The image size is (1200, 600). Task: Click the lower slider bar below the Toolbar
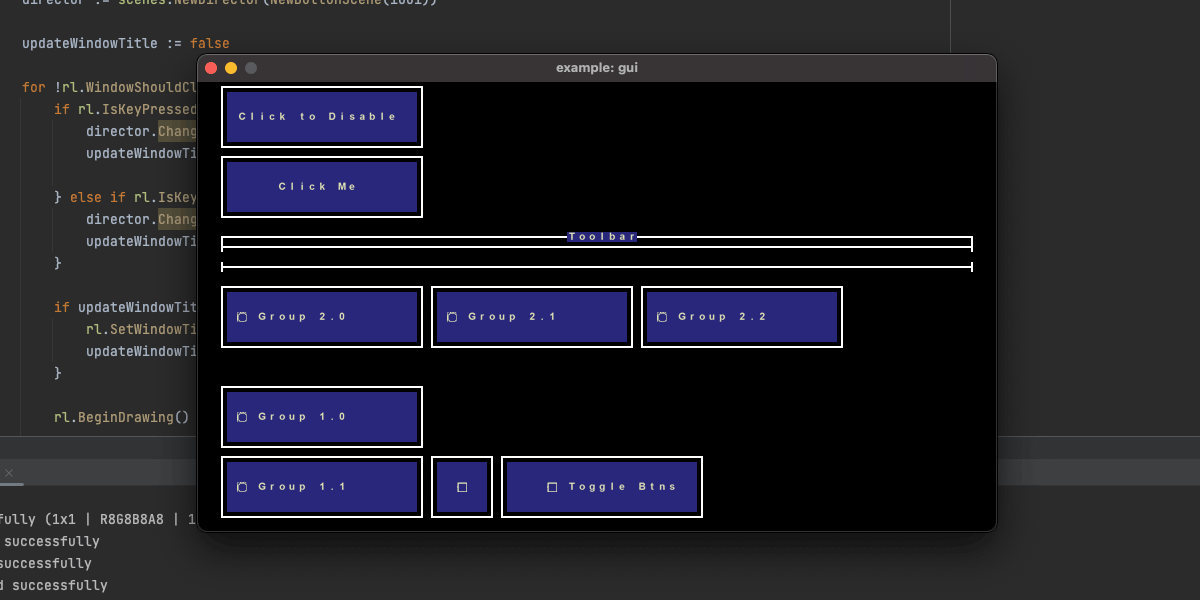pos(597,266)
